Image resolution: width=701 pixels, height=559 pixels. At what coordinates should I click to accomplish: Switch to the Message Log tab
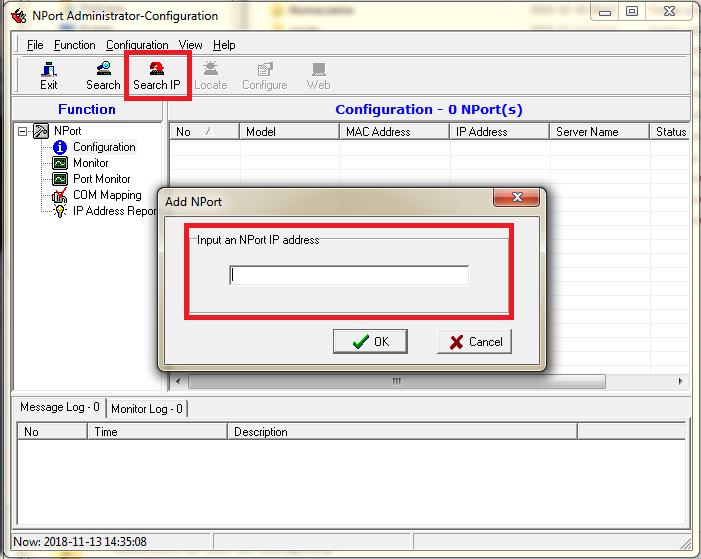tap(60, 407)
